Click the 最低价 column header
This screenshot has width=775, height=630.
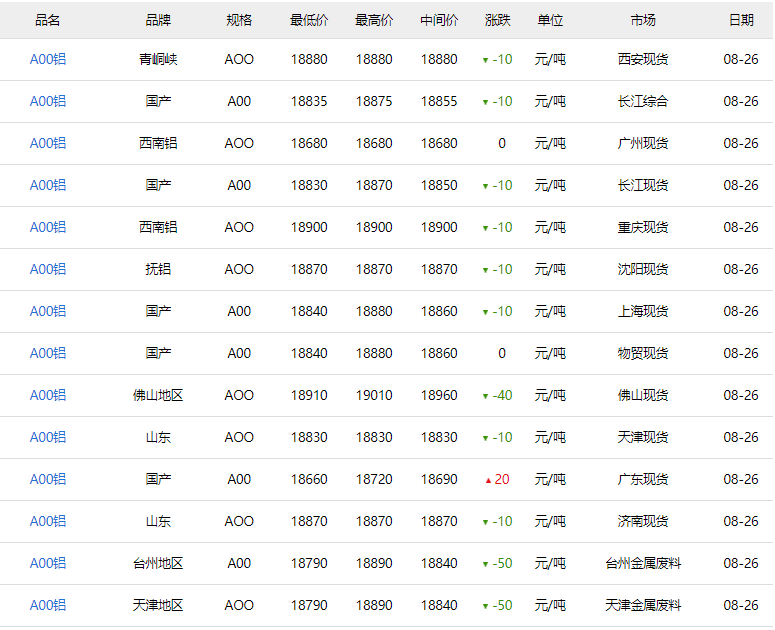click(309, 20)
